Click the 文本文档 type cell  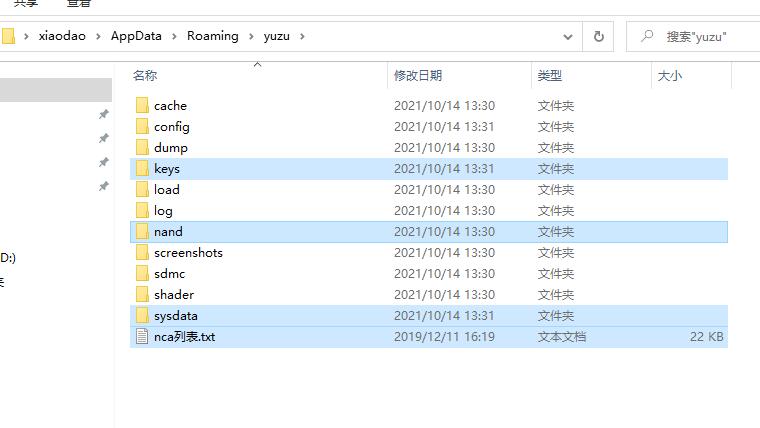tap(562, 336)
